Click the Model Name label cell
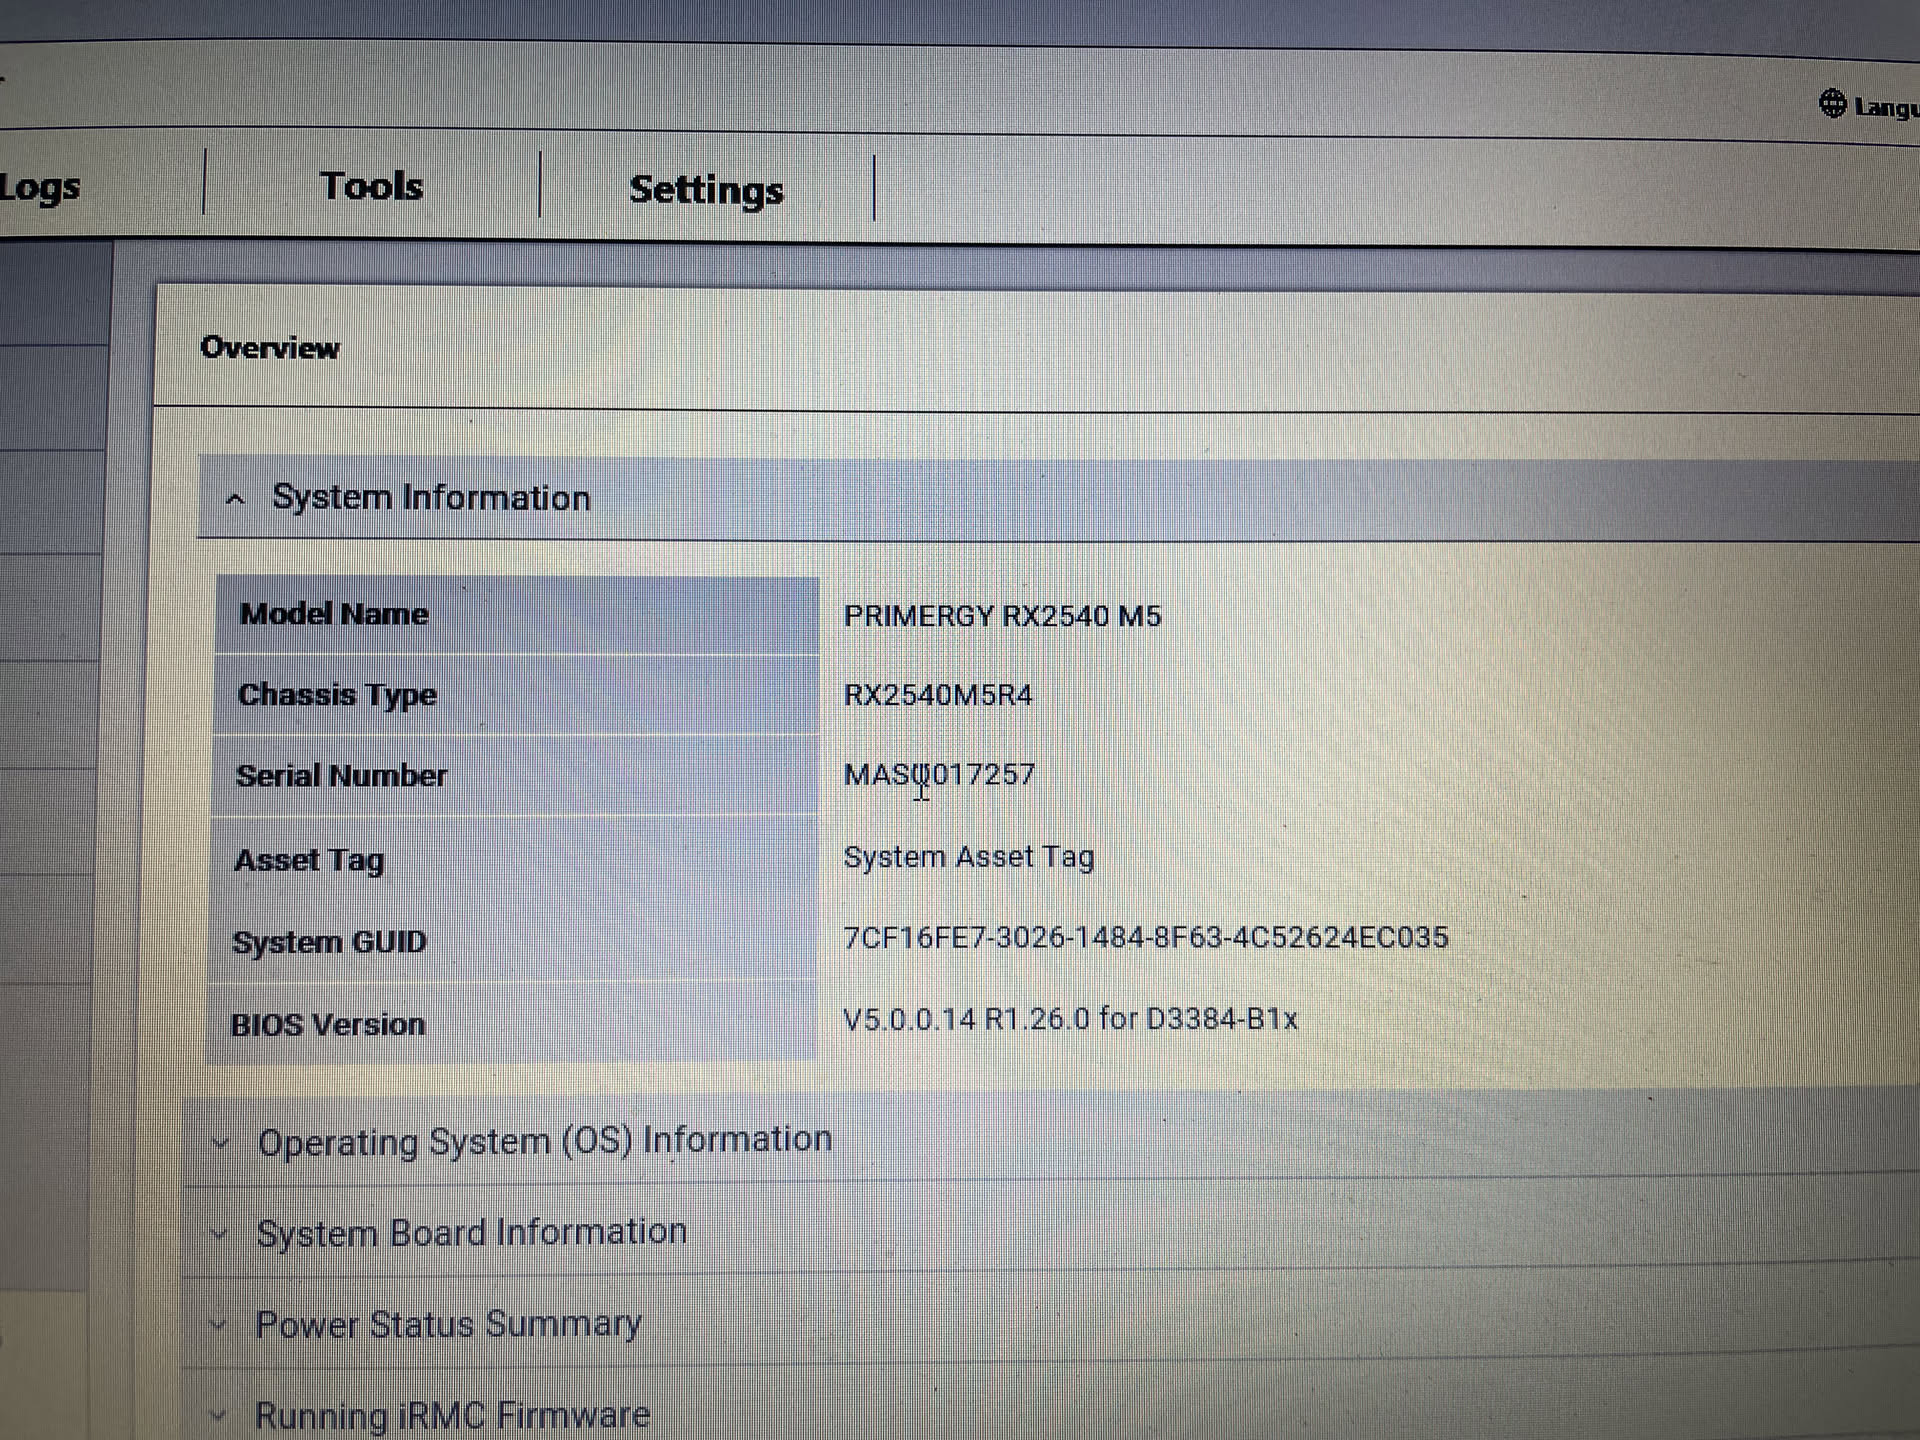 [334, 614]
